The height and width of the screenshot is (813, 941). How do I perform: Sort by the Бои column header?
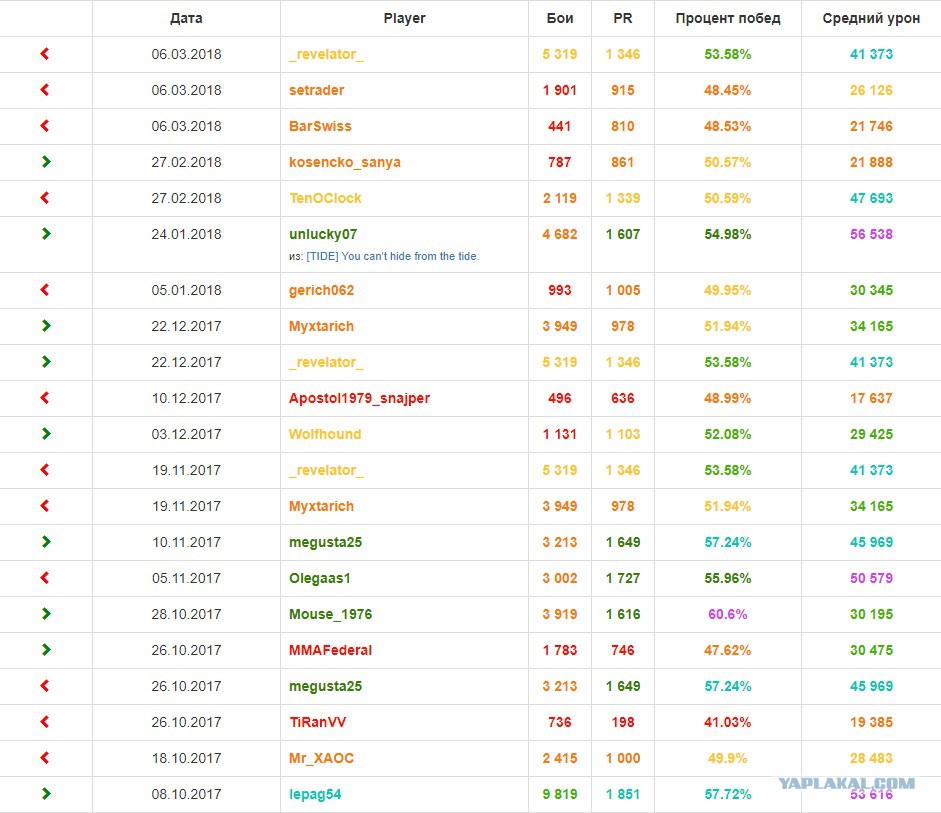point(560,19)
